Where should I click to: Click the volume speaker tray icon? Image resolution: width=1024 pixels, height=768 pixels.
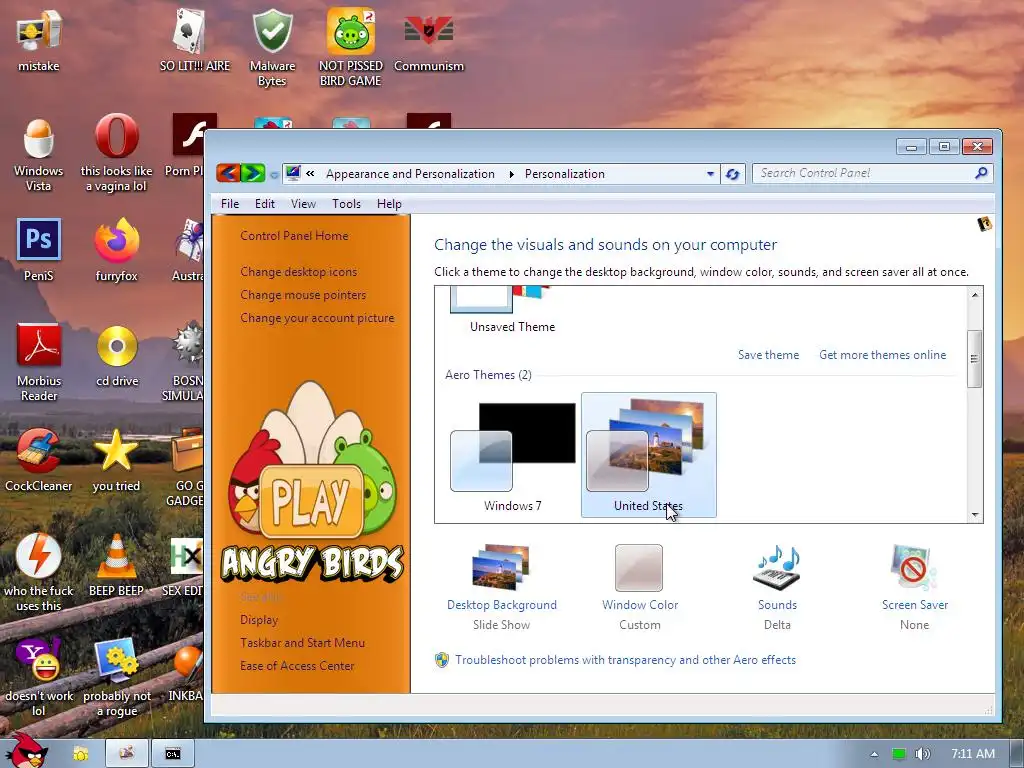922,754
